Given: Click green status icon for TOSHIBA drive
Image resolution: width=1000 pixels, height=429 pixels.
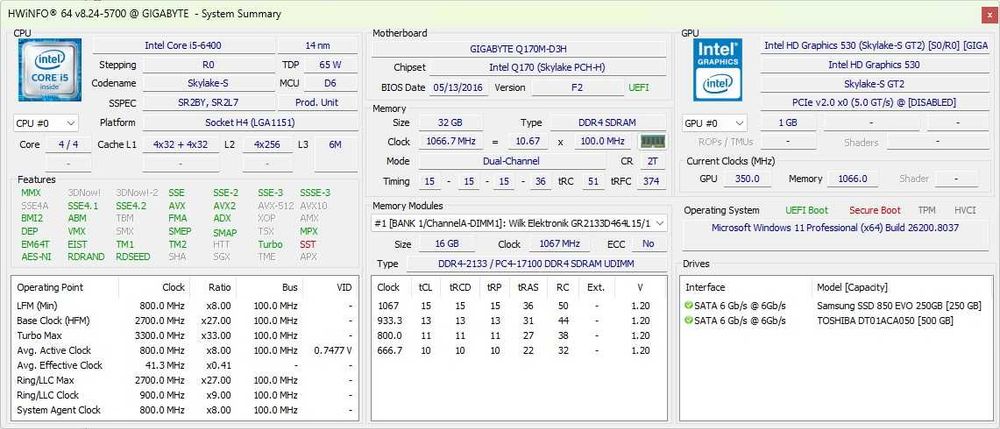Looking at the screenshot, I should [x=689, y=321].
